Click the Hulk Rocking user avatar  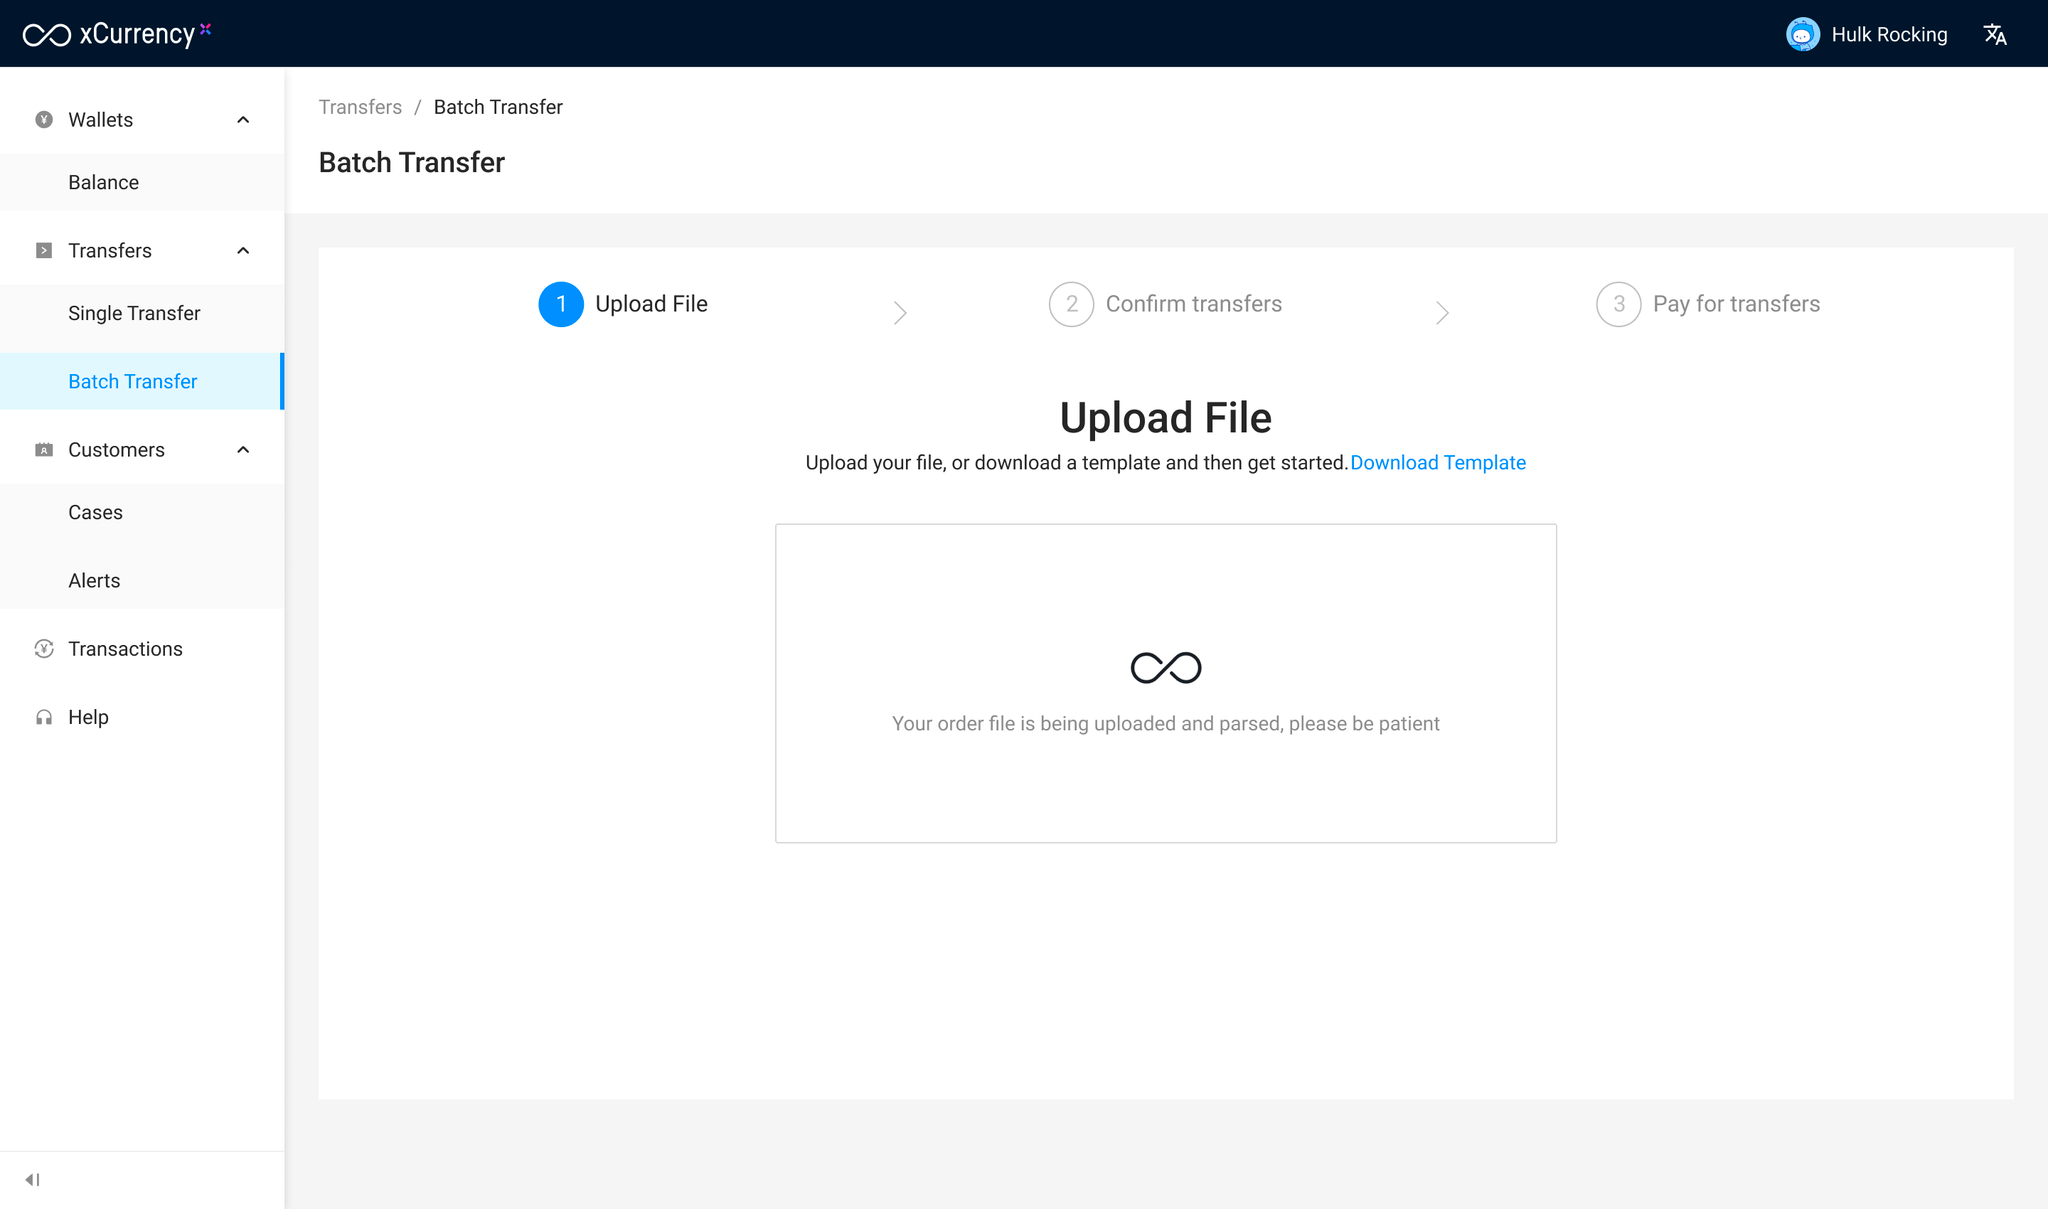point(1802,35)
